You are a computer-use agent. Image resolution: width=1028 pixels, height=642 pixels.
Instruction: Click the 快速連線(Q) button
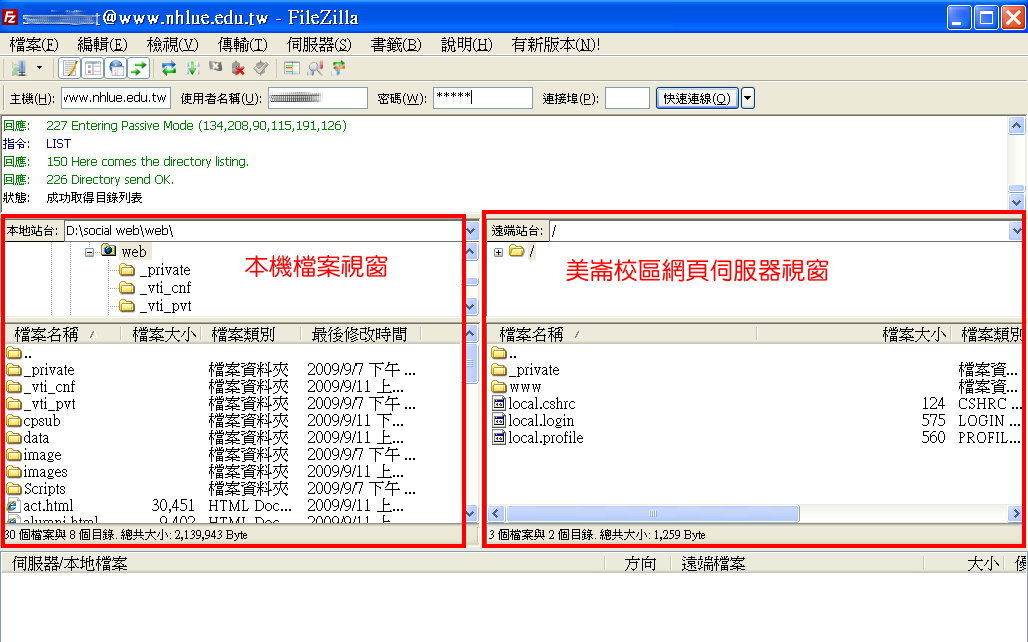[x=697, y=98]
